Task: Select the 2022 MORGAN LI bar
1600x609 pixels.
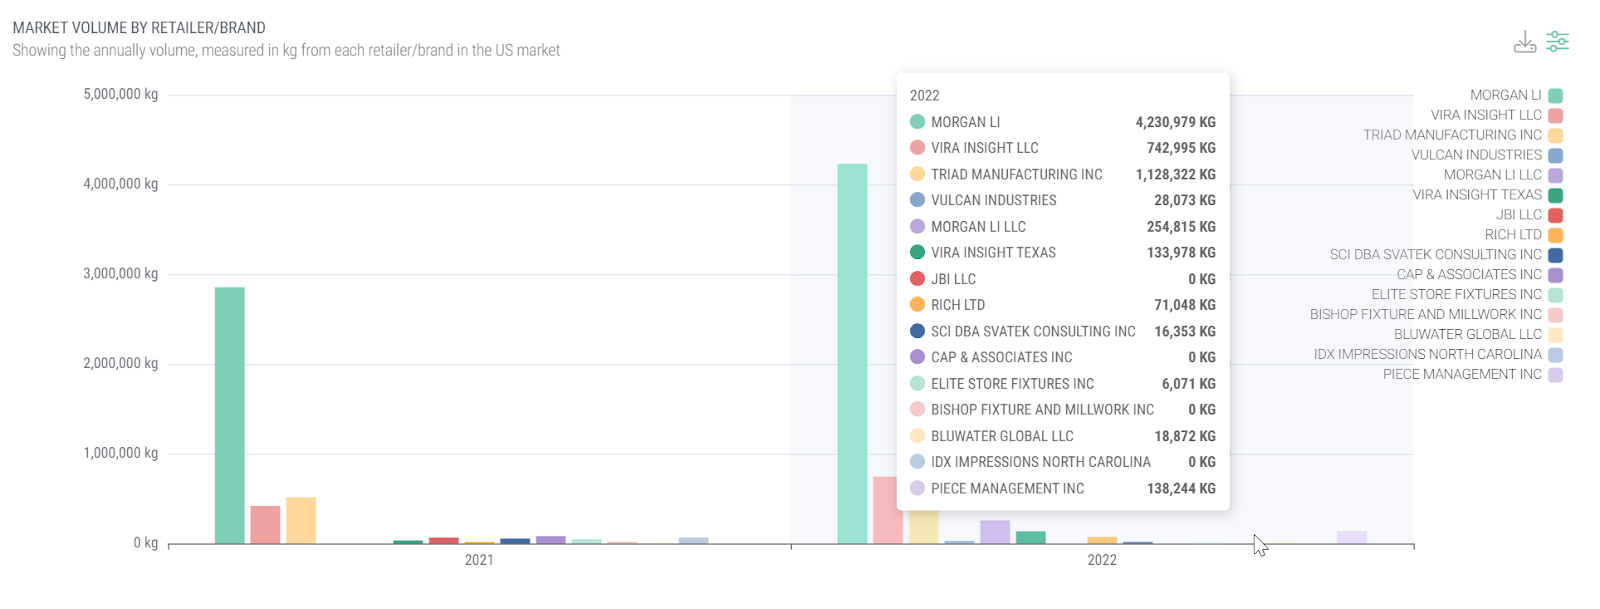Action: point(852,354)
